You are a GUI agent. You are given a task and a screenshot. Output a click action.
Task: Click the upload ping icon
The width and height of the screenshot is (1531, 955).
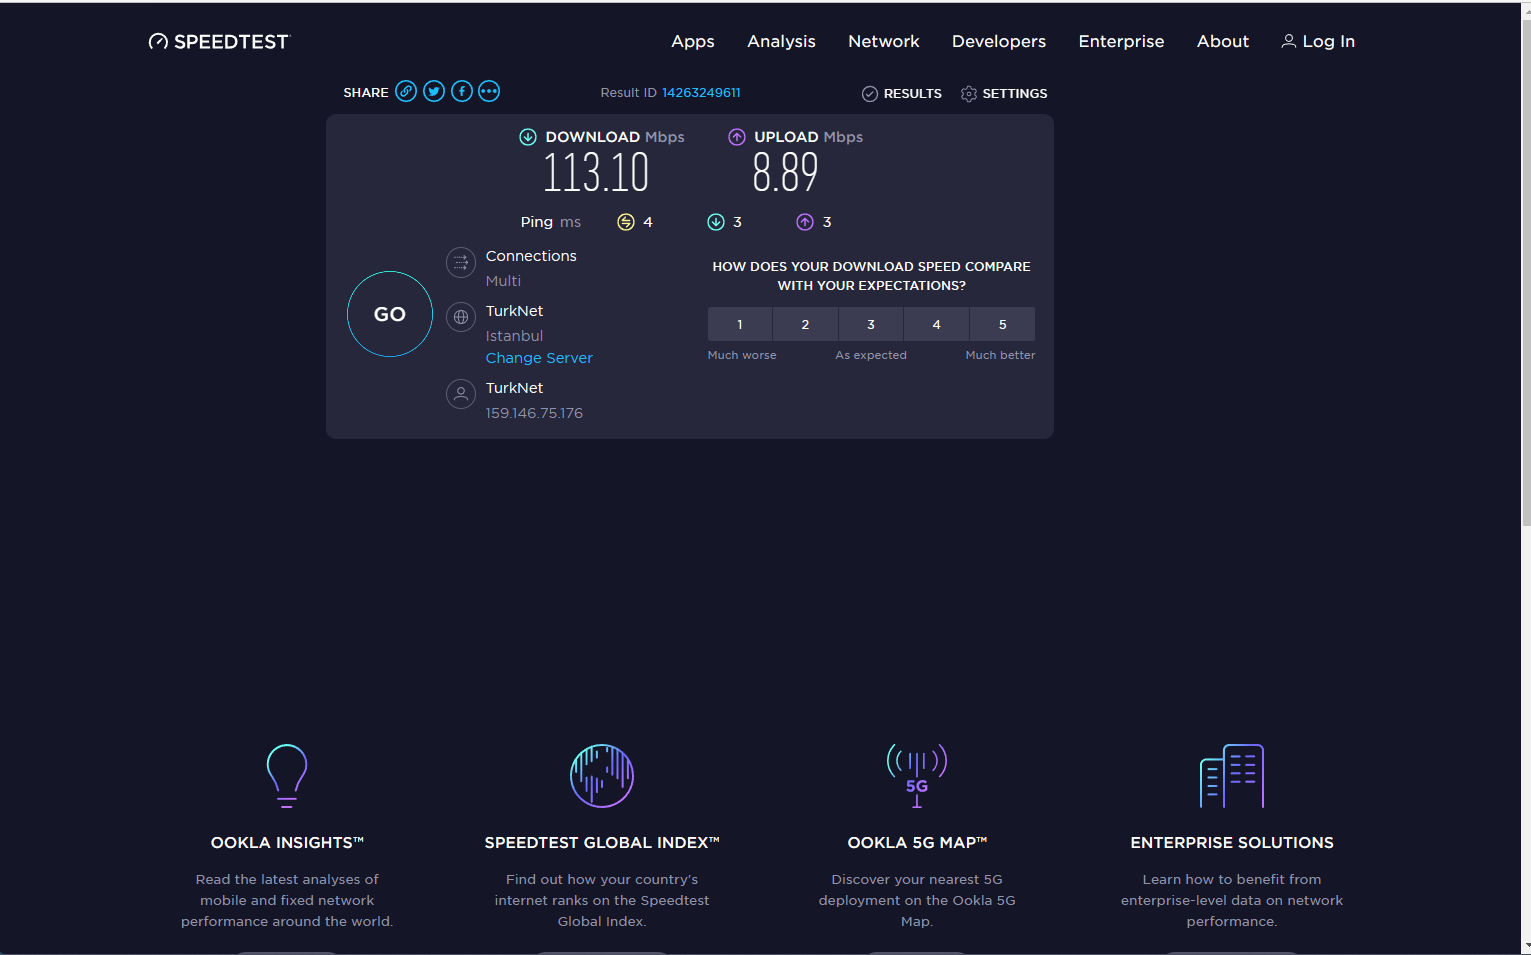coord(805,222)
